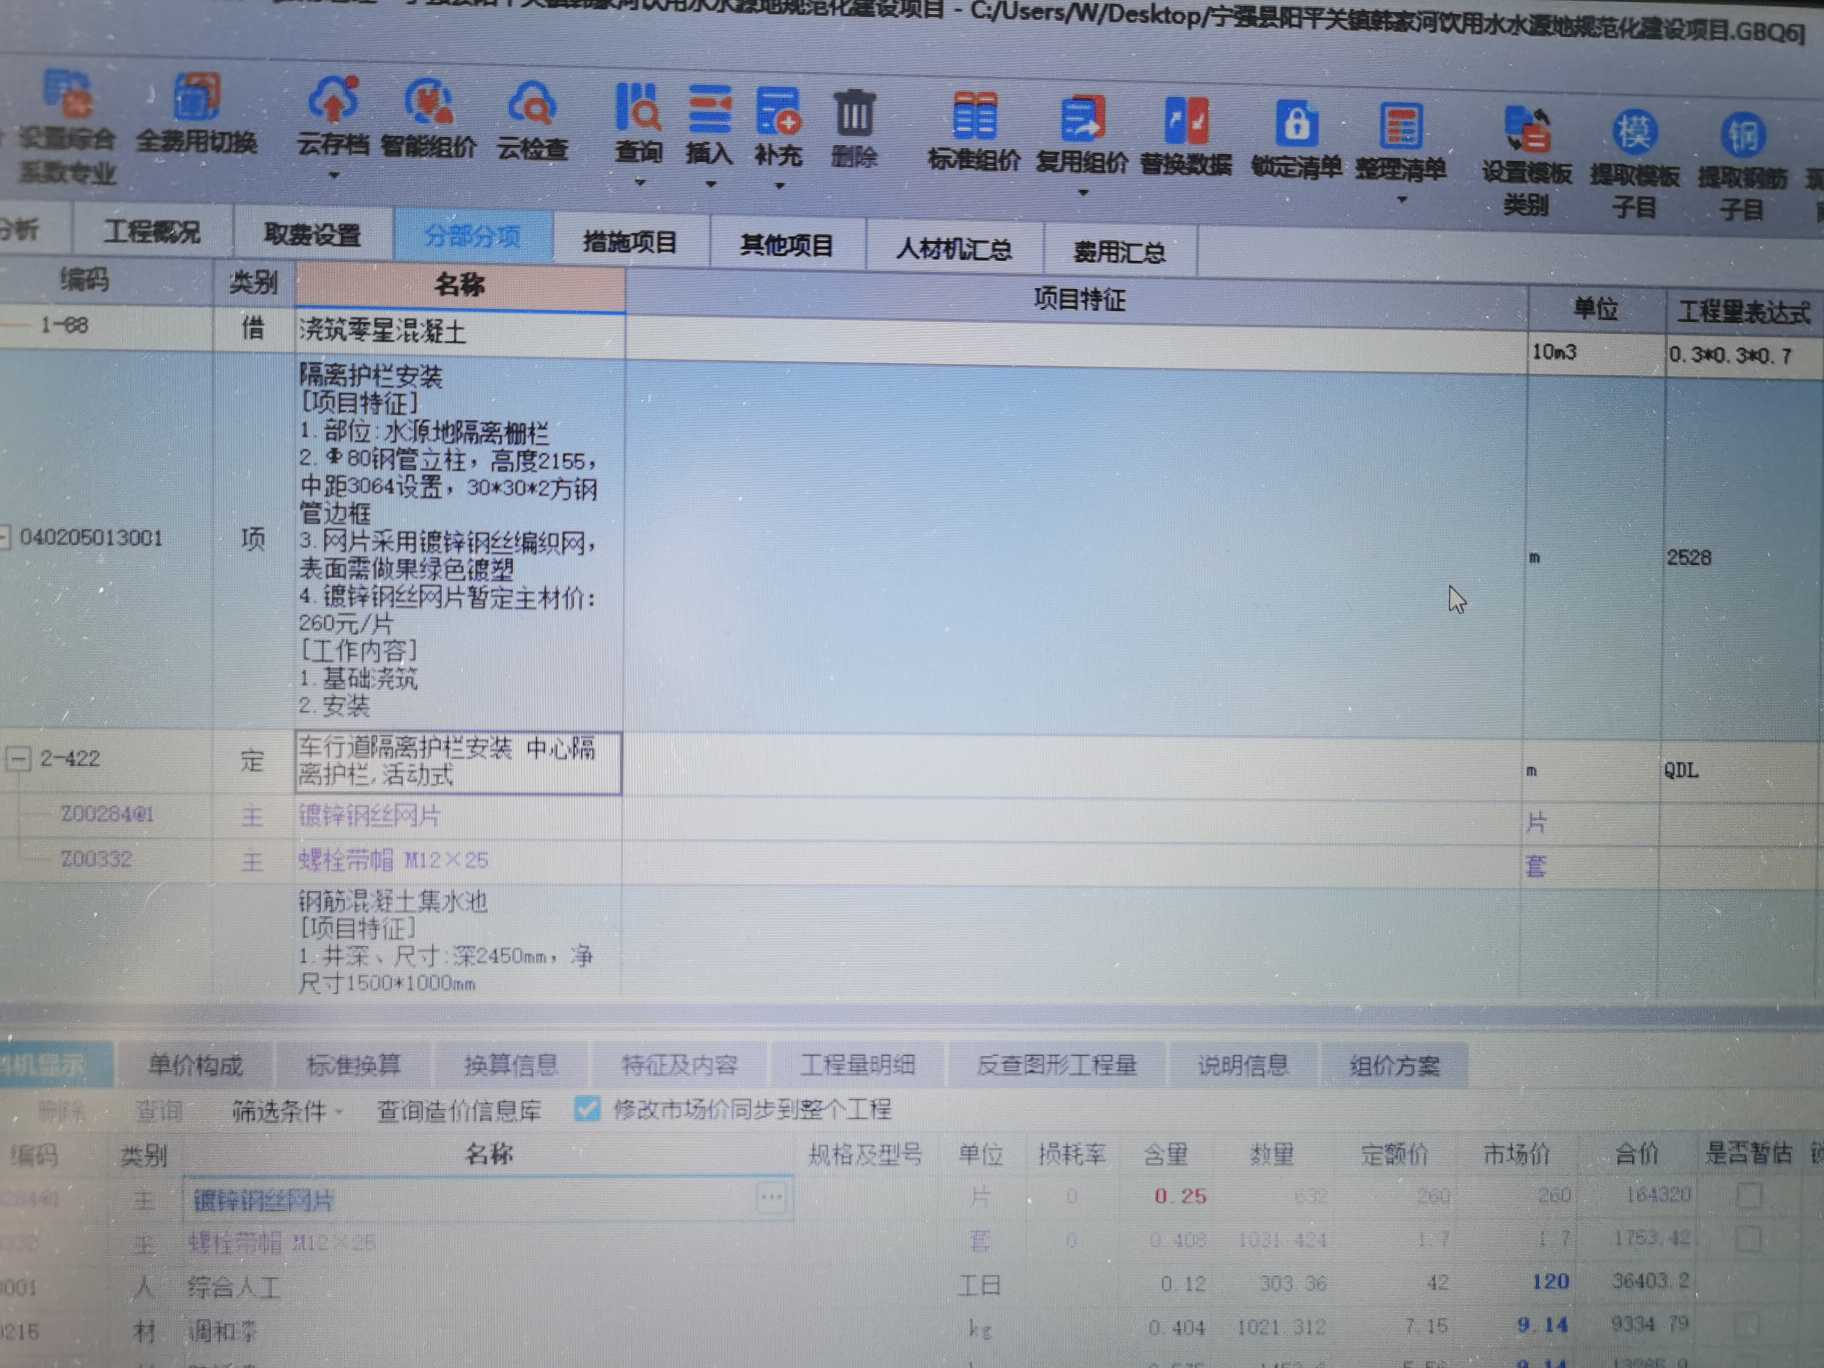This screenshot has height=1368, width=1824.
Task: Open the 筛选条件 filter dropdown
Action: [287, 1111]
